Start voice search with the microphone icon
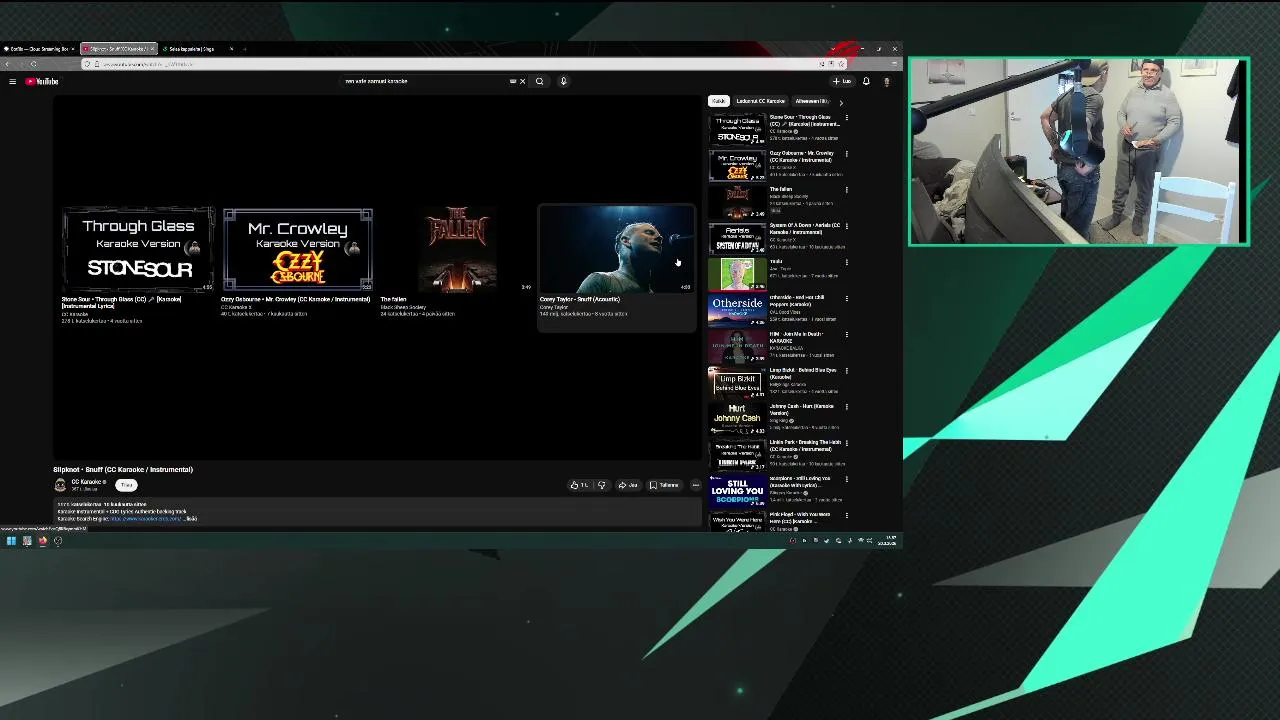The image size is (1280, 720). (x=563, y=81)
